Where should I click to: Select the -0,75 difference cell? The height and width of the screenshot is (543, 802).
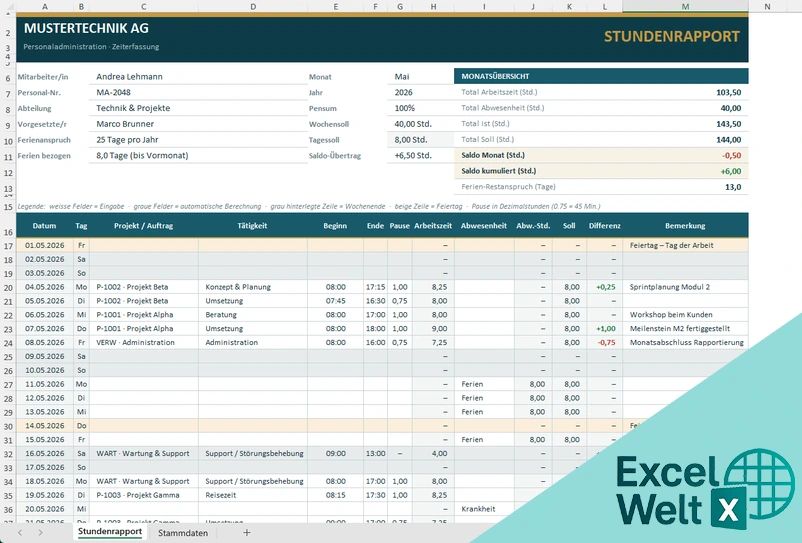pos(605,343)
